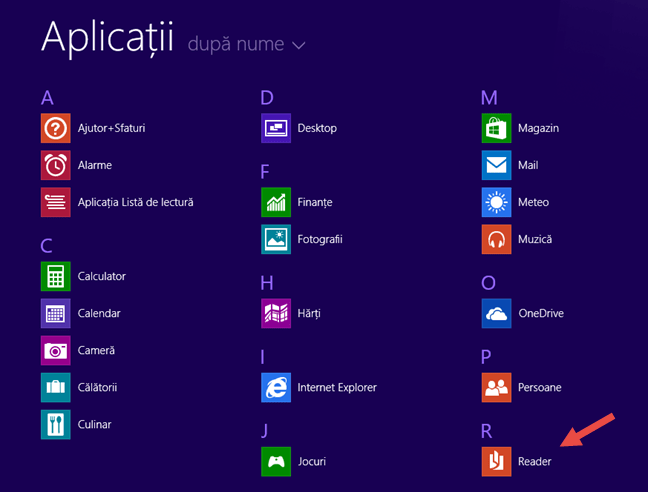Viewport: 648px width, 492px height.
Task: Click the 'Călătorii' label text
Action: tap(98, 387)
